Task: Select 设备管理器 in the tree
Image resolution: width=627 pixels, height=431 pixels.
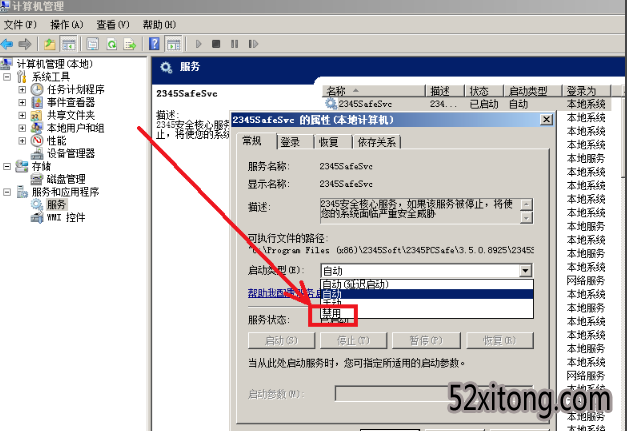Action: pos(71,154)
